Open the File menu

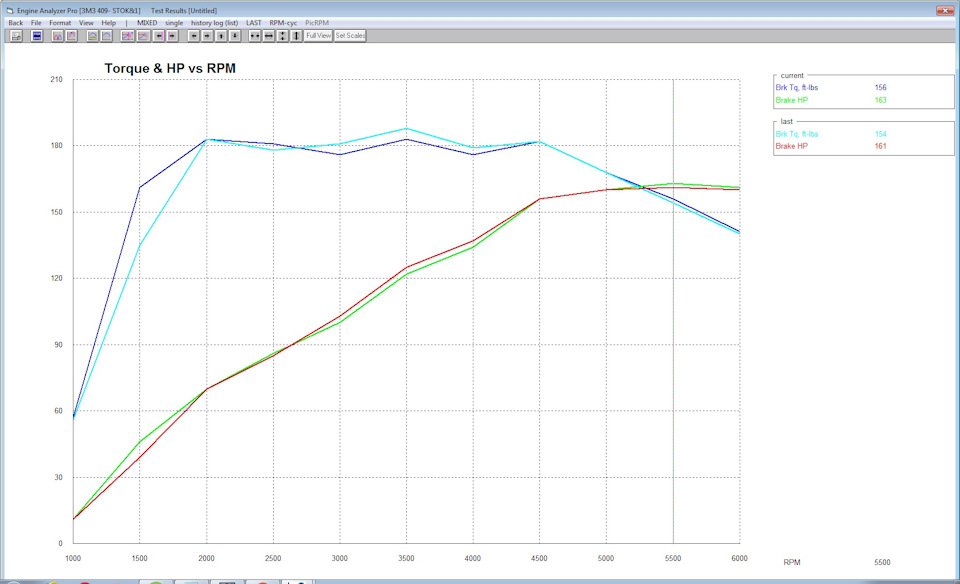click(x=36, y=22)
